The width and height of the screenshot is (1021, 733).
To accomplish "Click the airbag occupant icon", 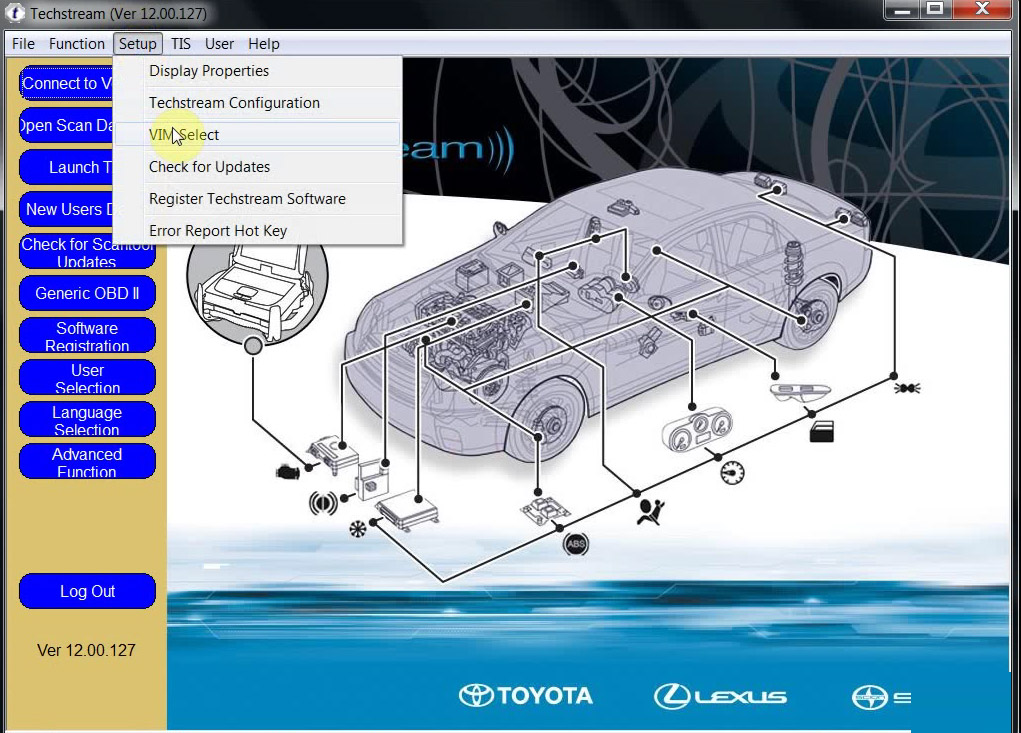I will click(649, 511).
